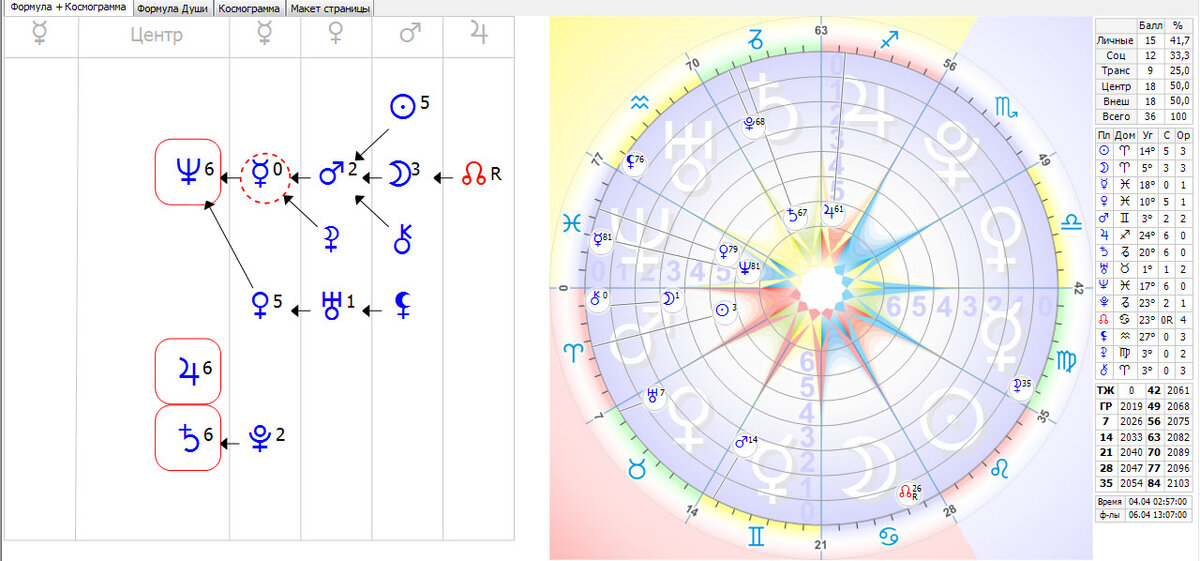Click the Gemini sign on the chart rim
Viewport: 1200px width, 561px height.
pos(756,538)
